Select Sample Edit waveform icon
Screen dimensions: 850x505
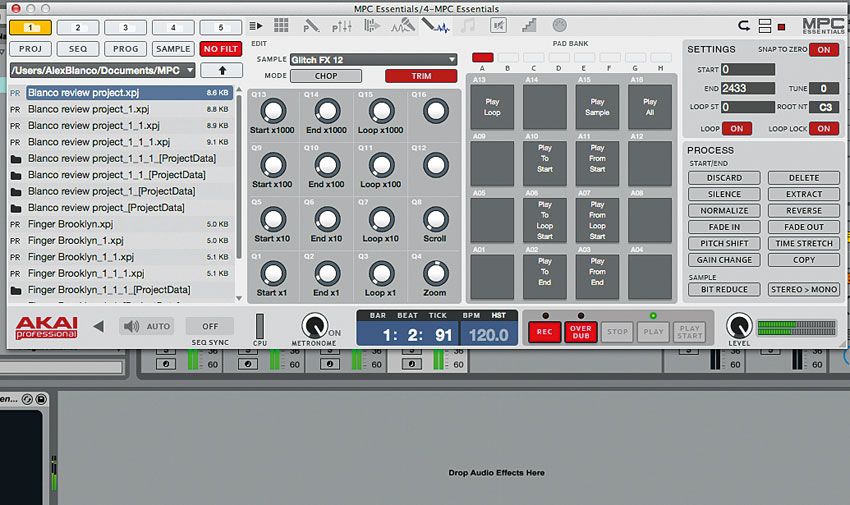[435, 25]
